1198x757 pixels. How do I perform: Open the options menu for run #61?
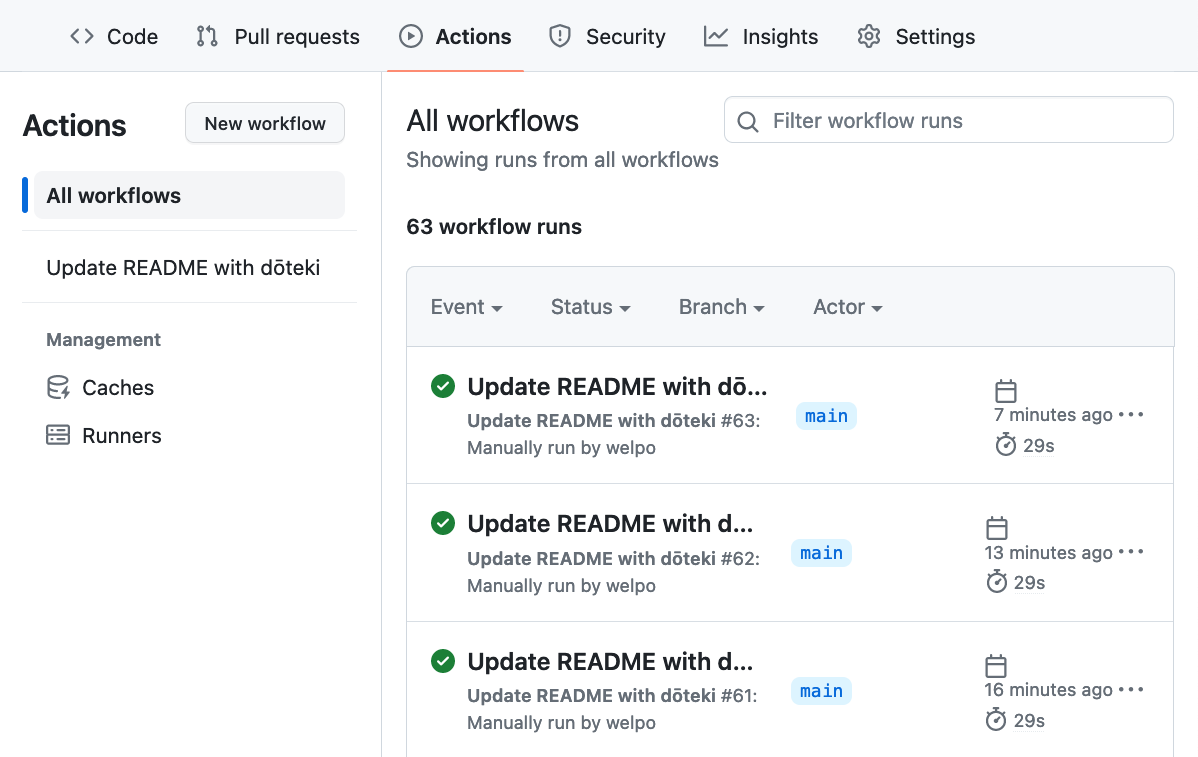point(1131,689)
